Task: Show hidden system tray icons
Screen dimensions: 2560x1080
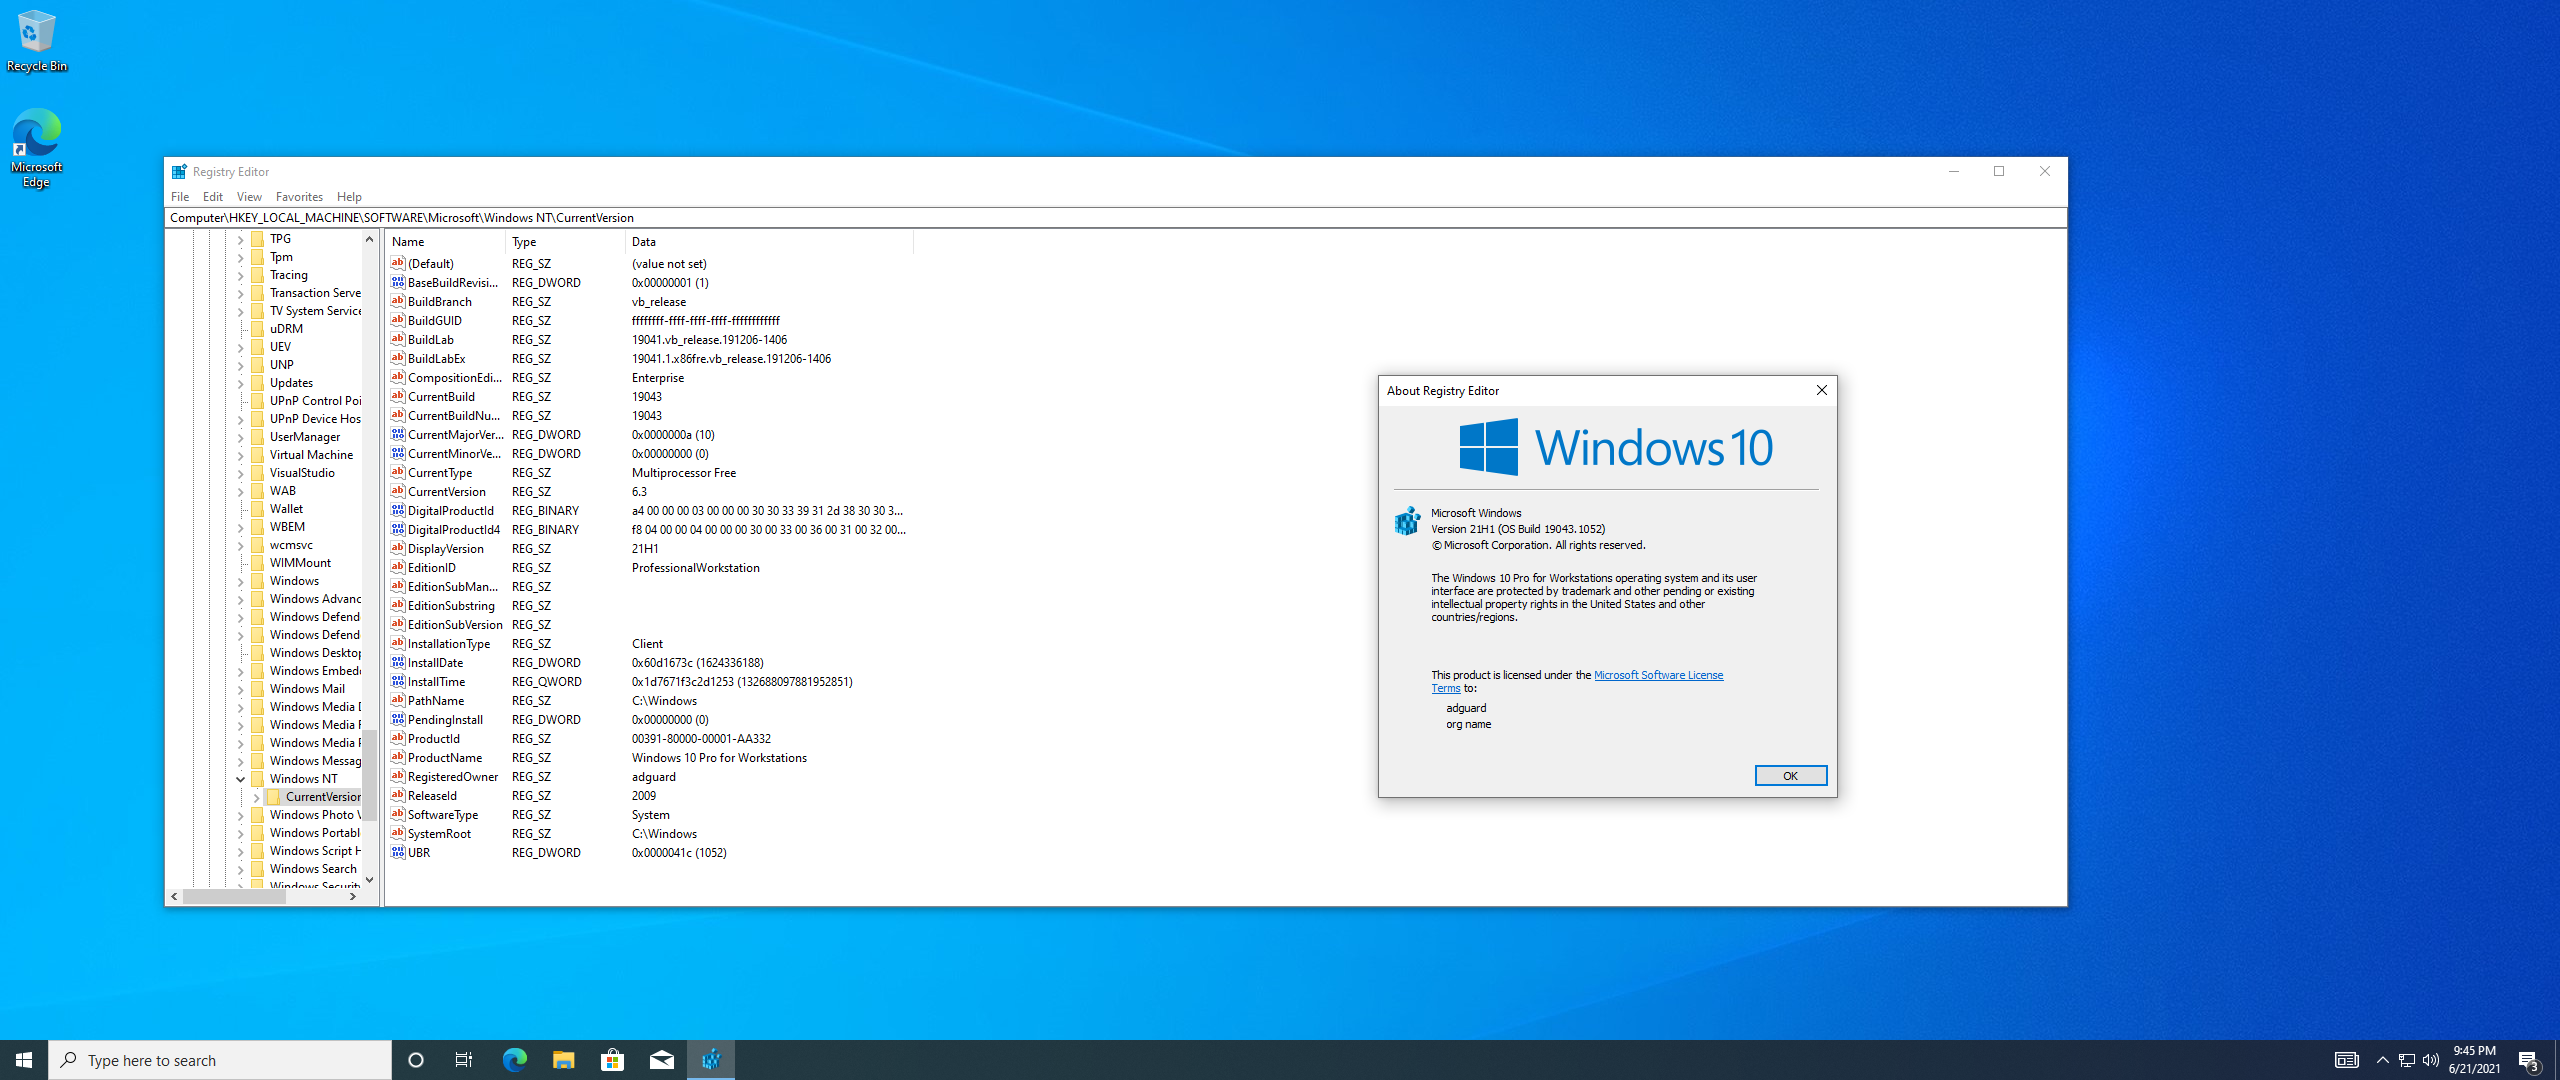Action: click(2383, 1060)
